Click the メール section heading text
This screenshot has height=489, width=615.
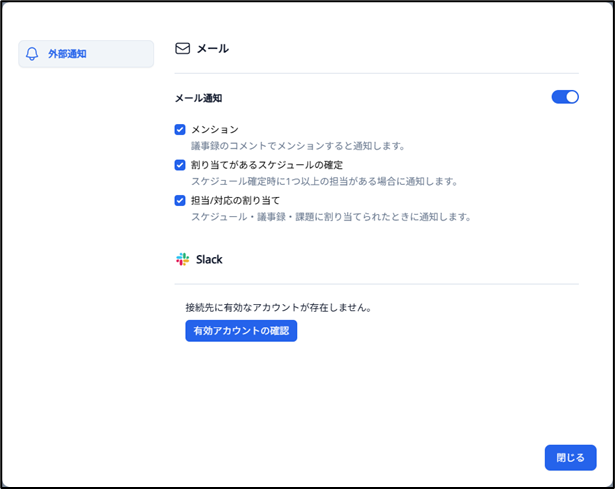click(212, 48)
